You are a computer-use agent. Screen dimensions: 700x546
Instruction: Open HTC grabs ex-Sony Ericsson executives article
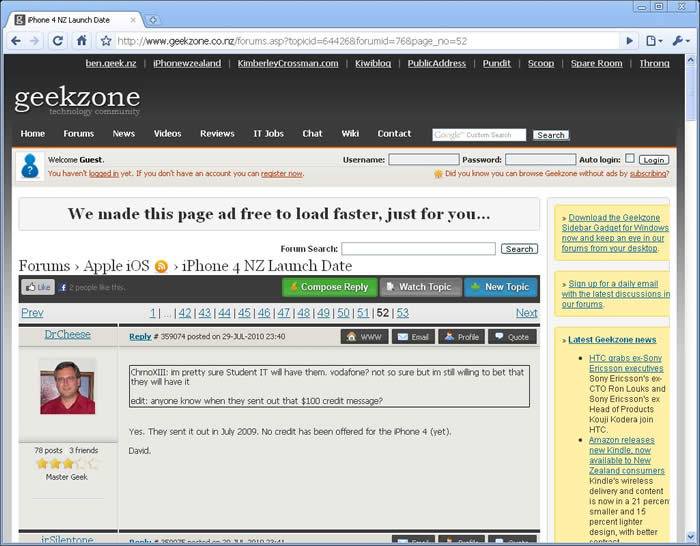(x=626, y=363)
